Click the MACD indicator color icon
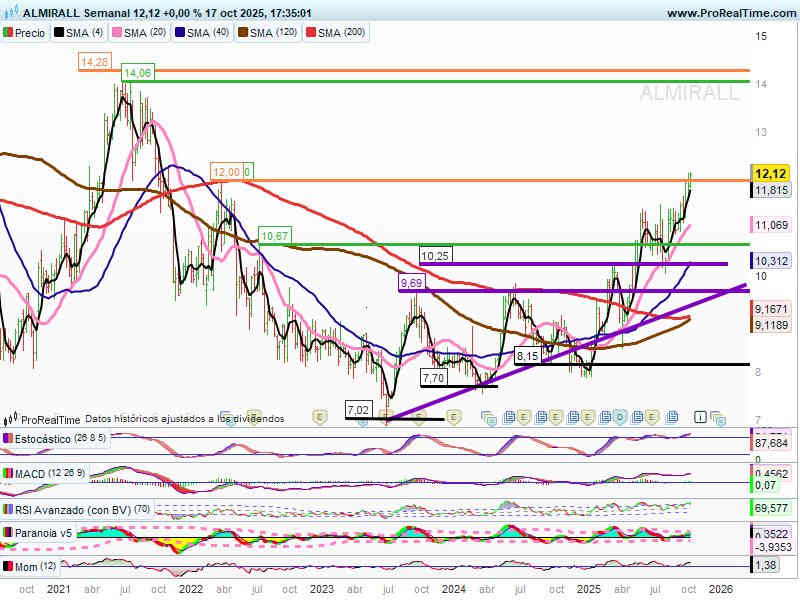Image resolution: width=800 pixels, height=600 pixels. [9, 473]
